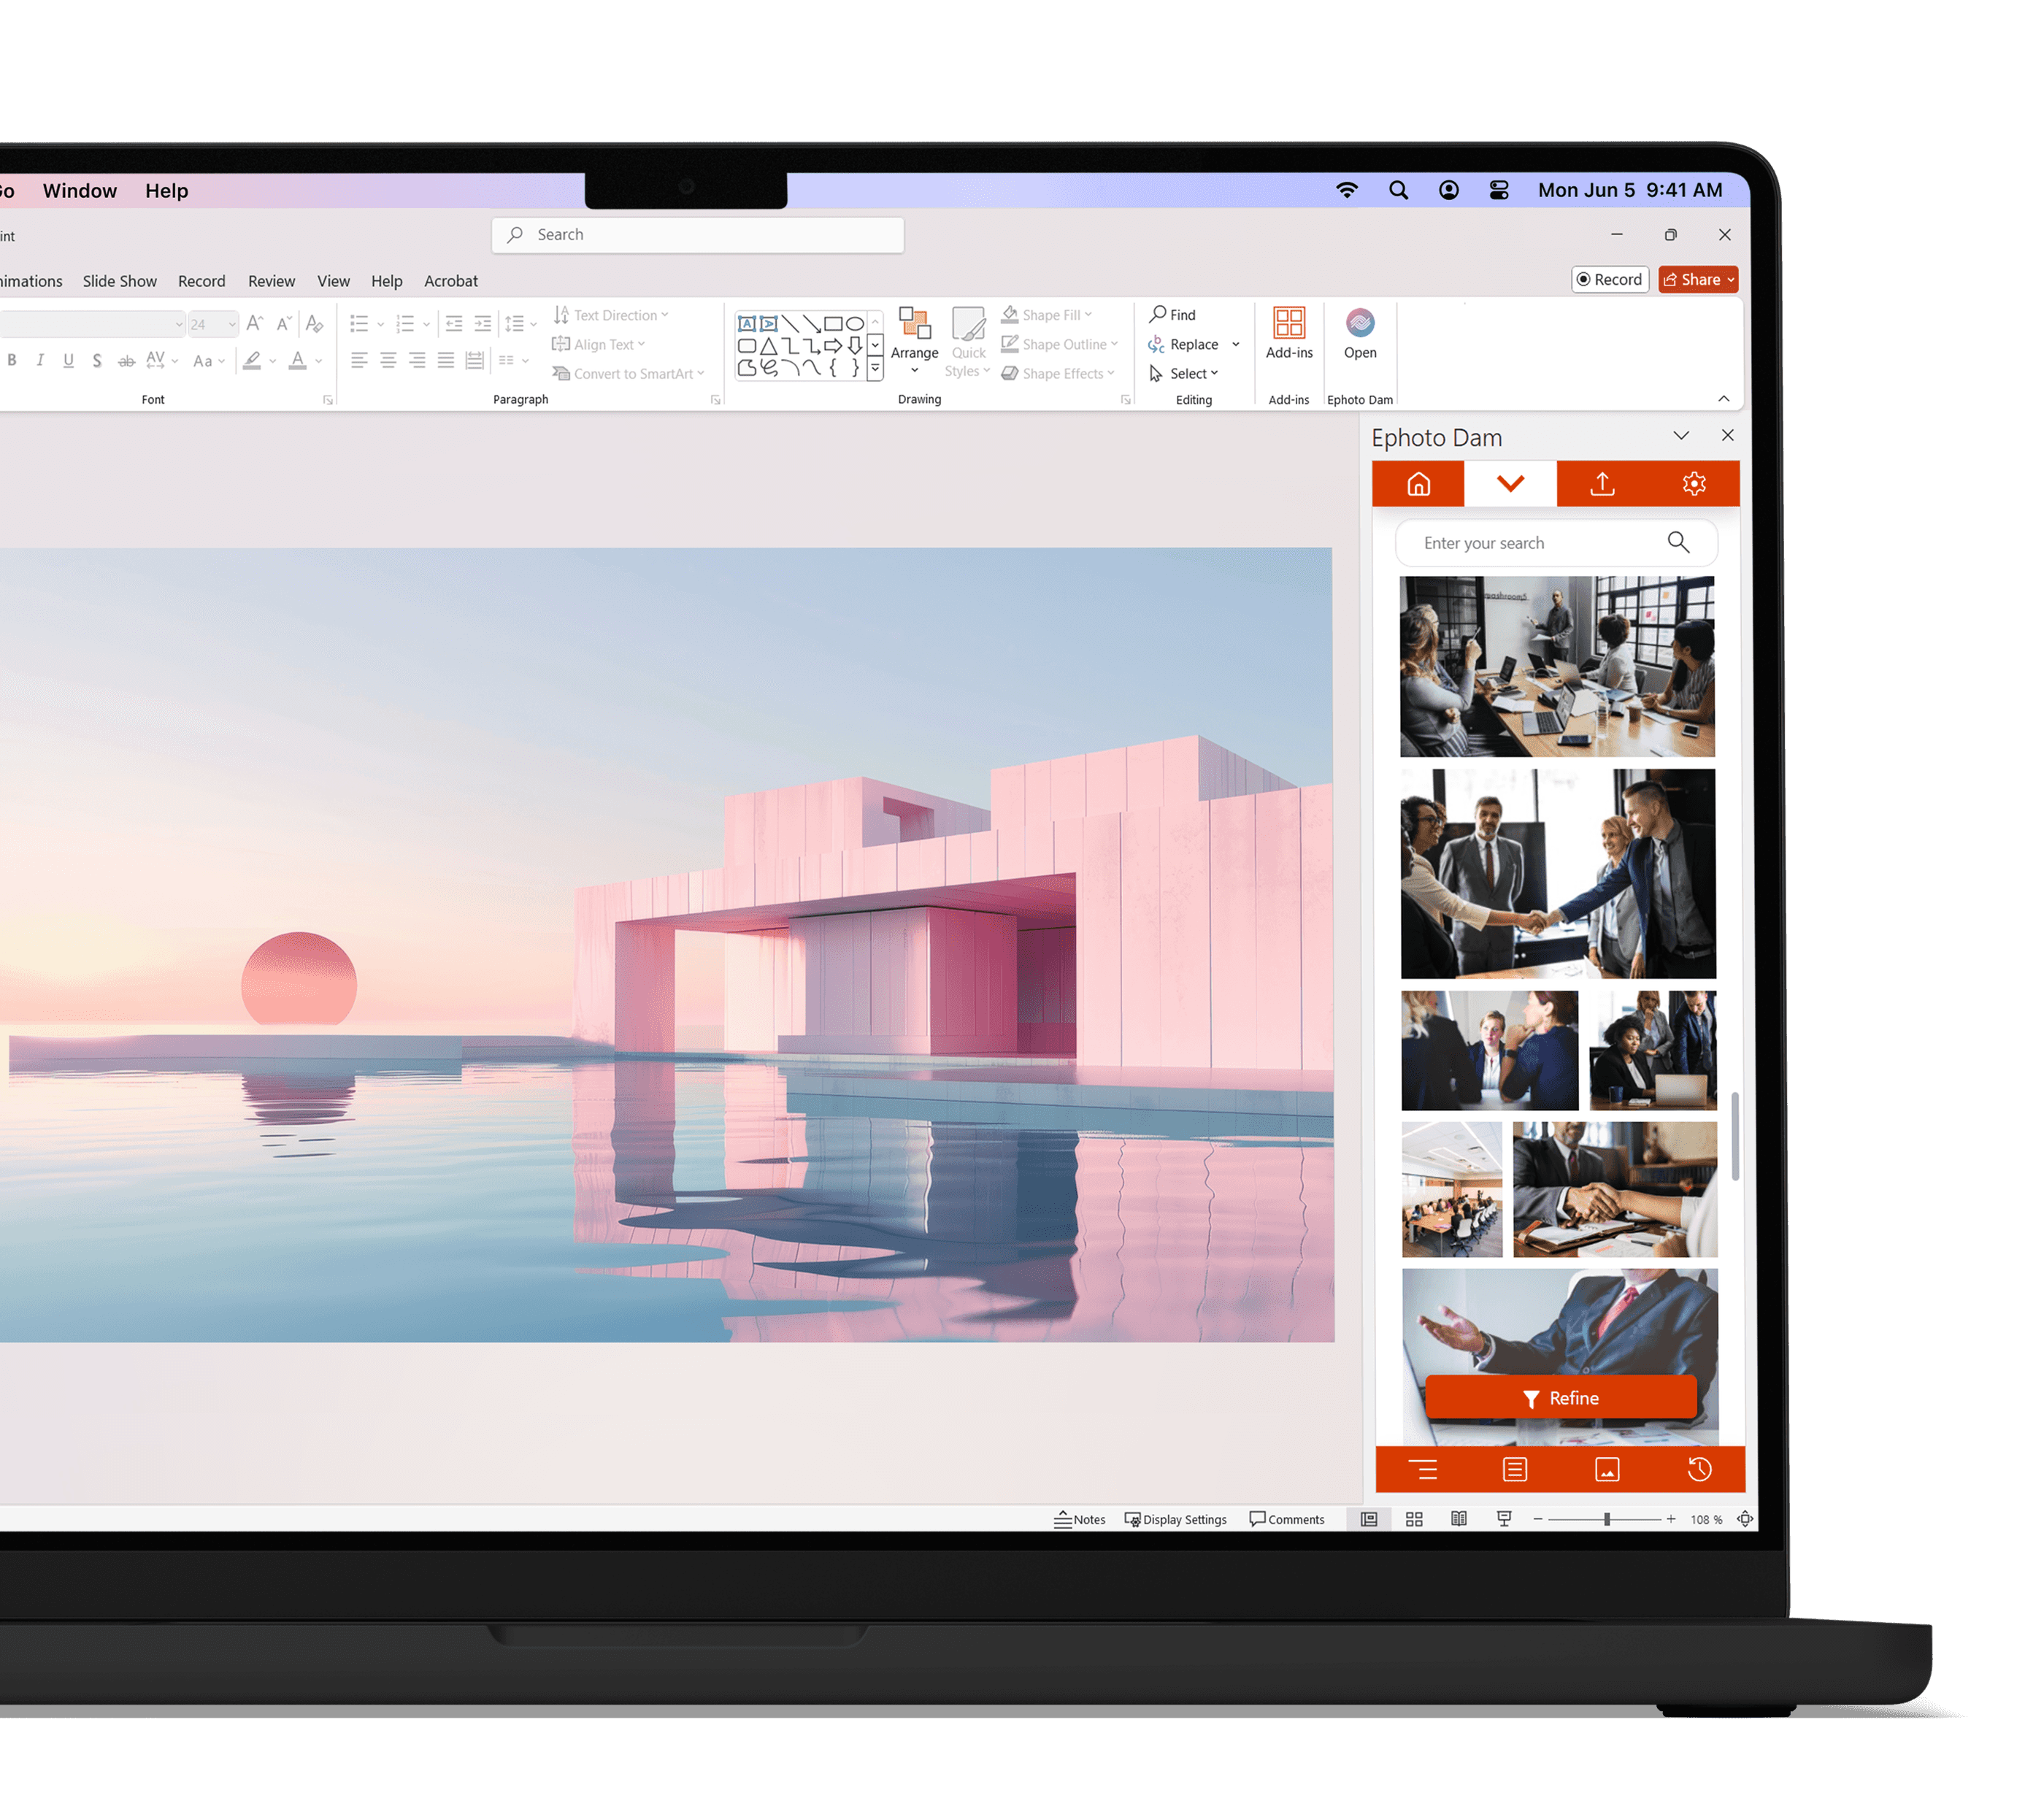Open Text Direction options
Image resolution: width=2044 pixels, height=1817 pixels.
611,315
